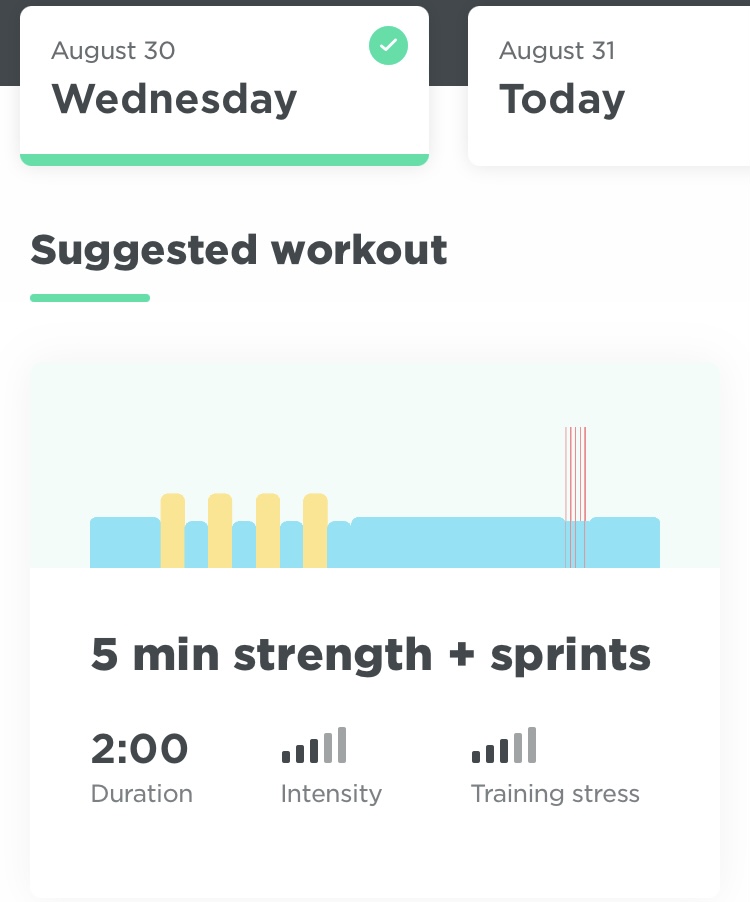The height and width of the screenshot is (902, 750).
Task: Click the 2:00 duration value
Action: (139, 748)
